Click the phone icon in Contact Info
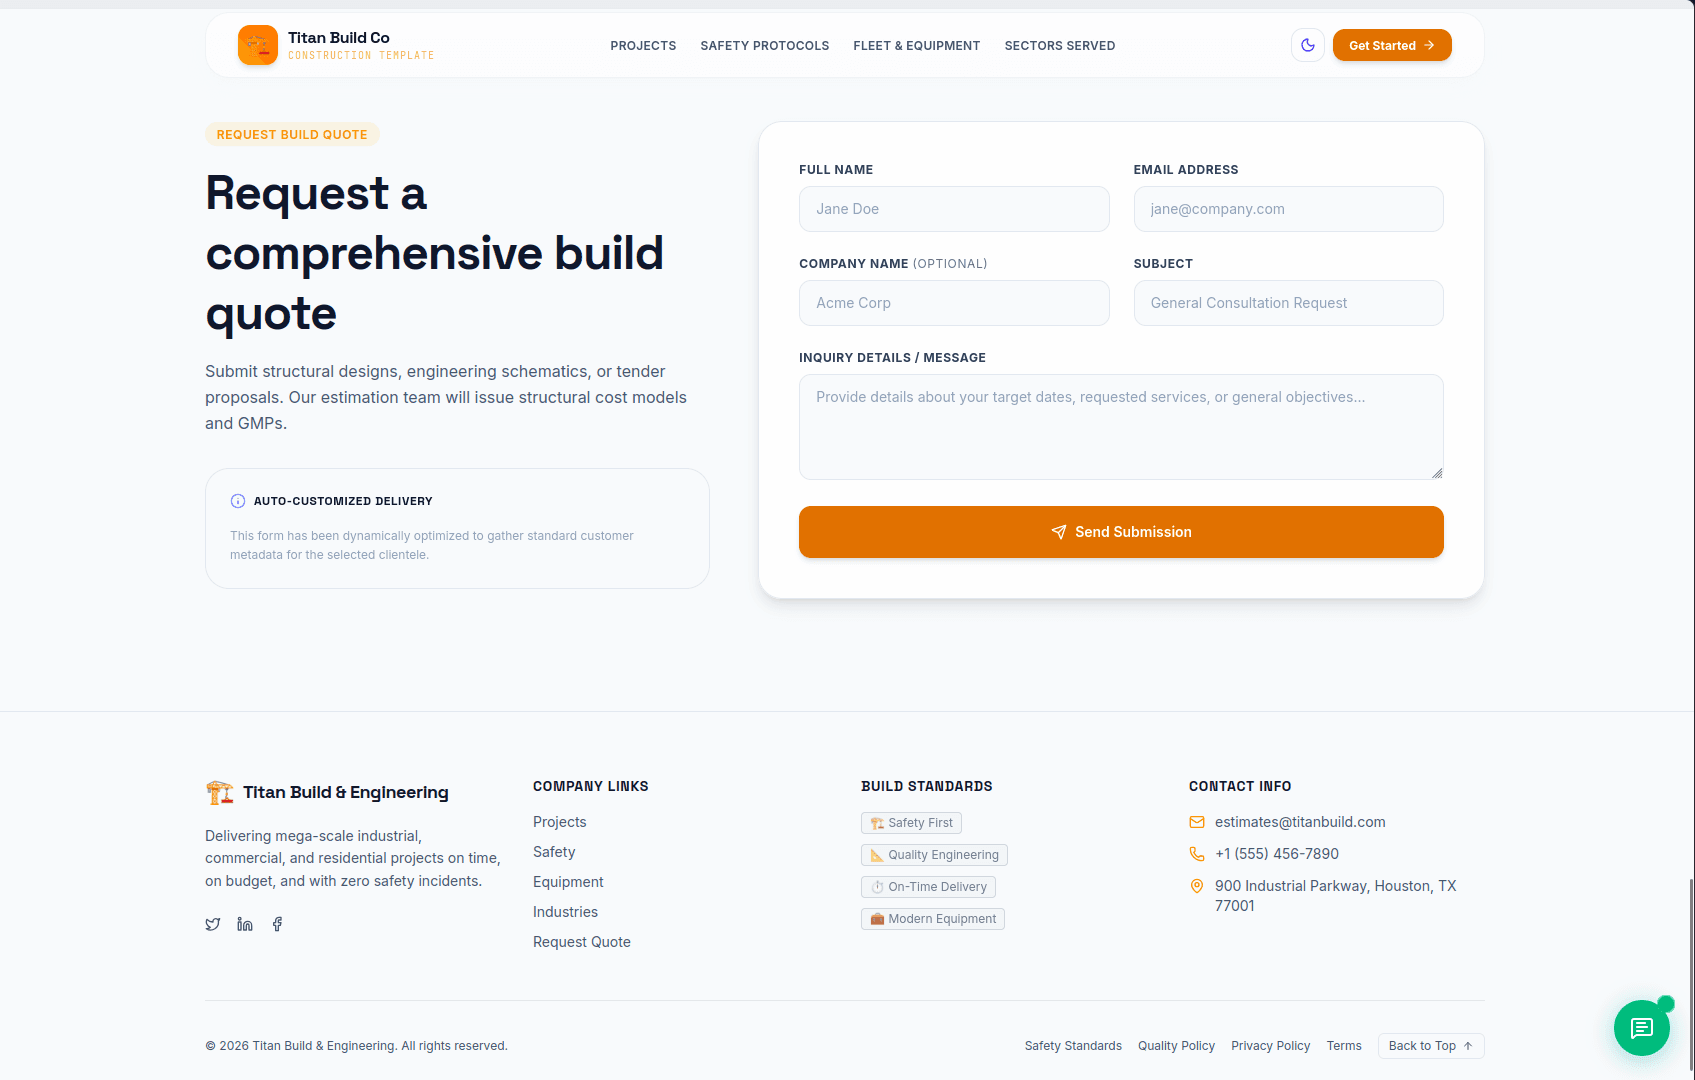Viewport: 1695px width, 1080px height. click(1197, 854)
